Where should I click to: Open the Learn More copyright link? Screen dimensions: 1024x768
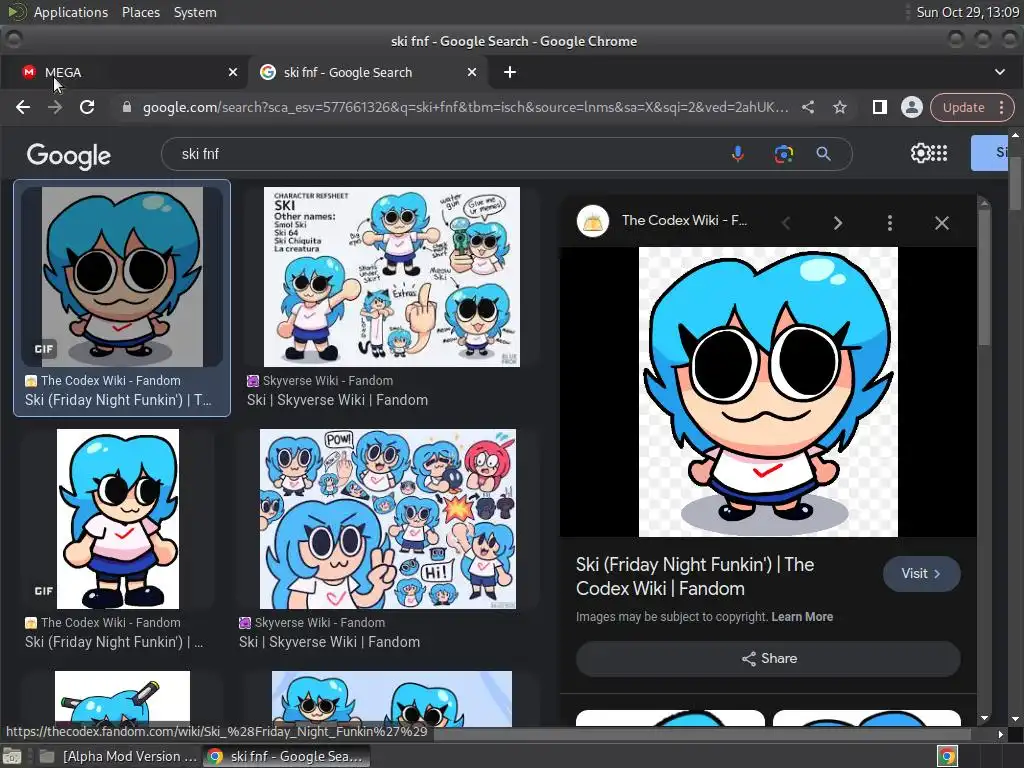coord(802,617)
